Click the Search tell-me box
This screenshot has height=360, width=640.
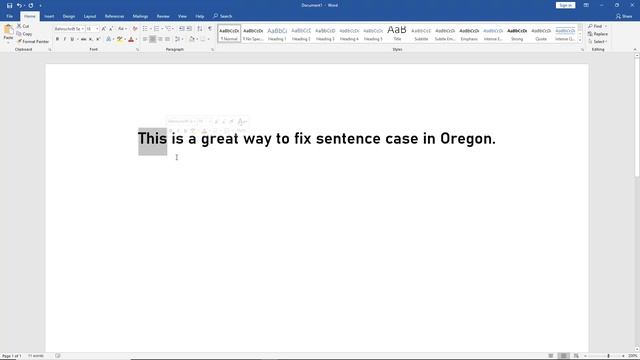tap(222, 16)
